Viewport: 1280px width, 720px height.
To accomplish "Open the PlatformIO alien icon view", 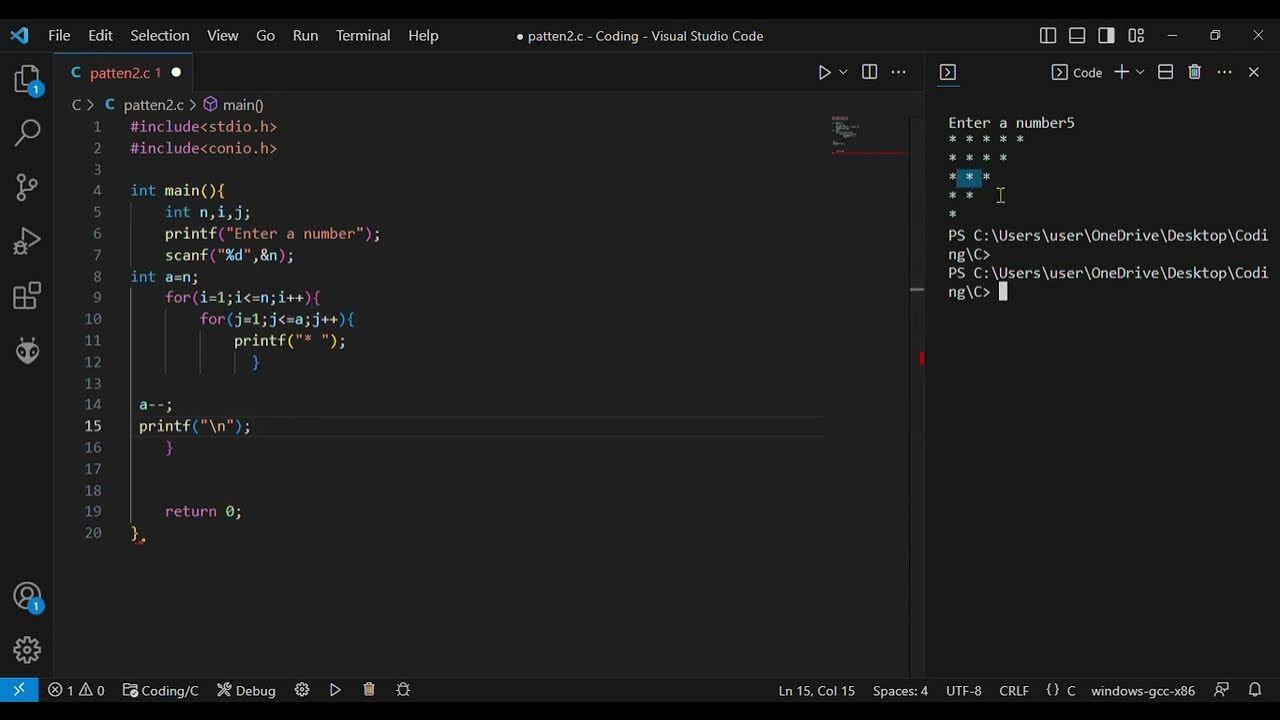I will point(27,350).
